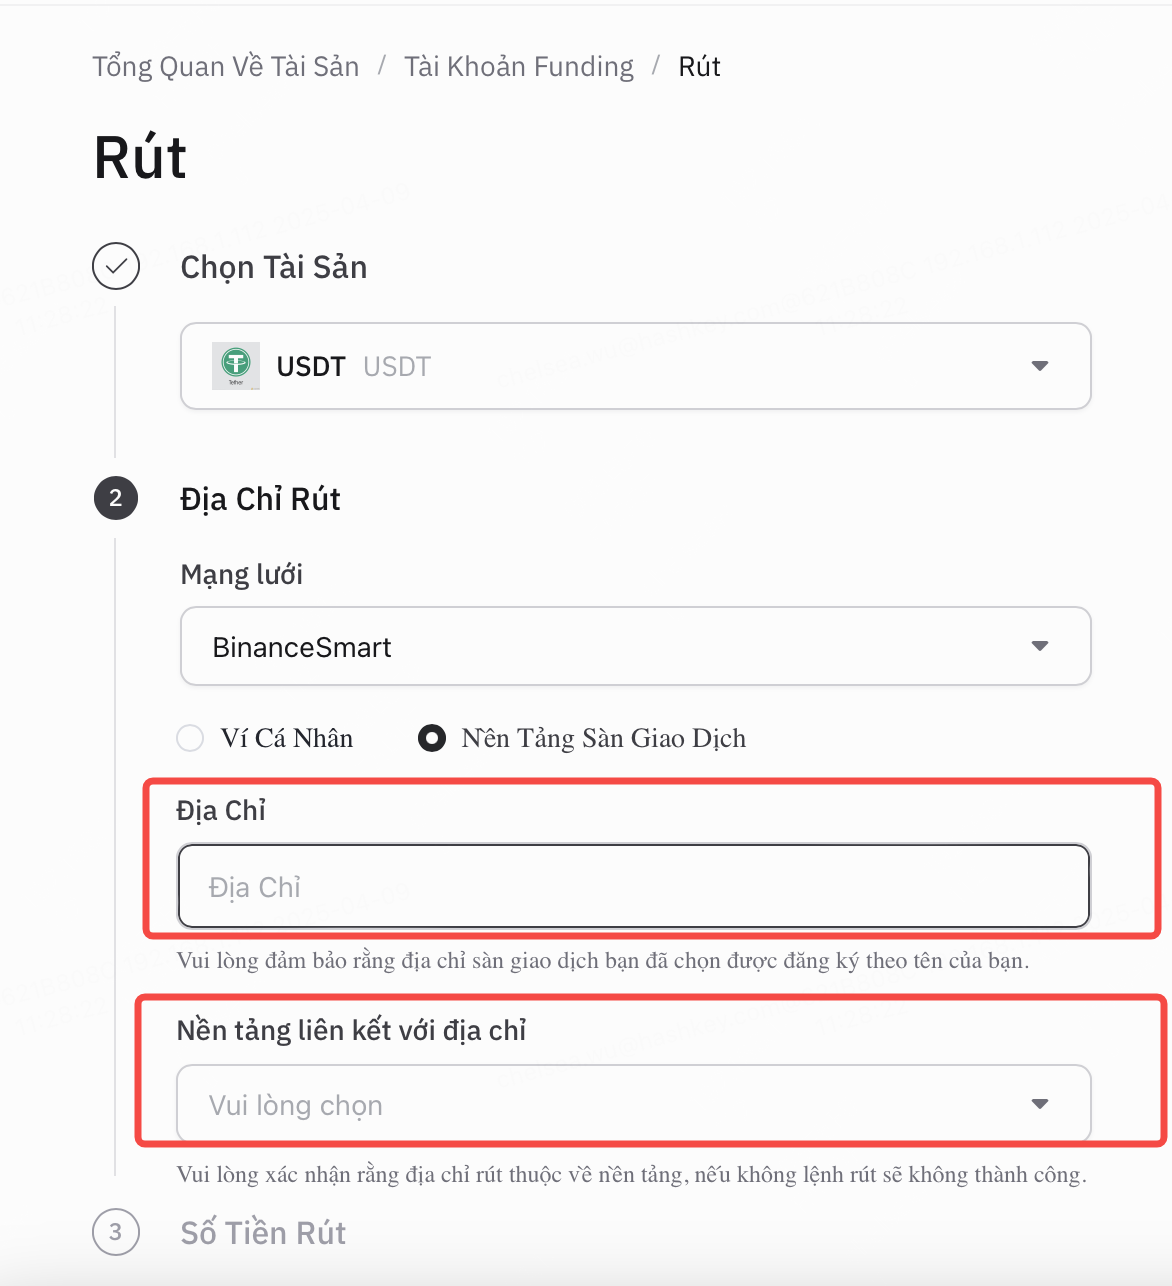The image size is (1172, 1286).
Task: Open Tài Khoản Funding breadcrumb link
Action: point(519,66)
